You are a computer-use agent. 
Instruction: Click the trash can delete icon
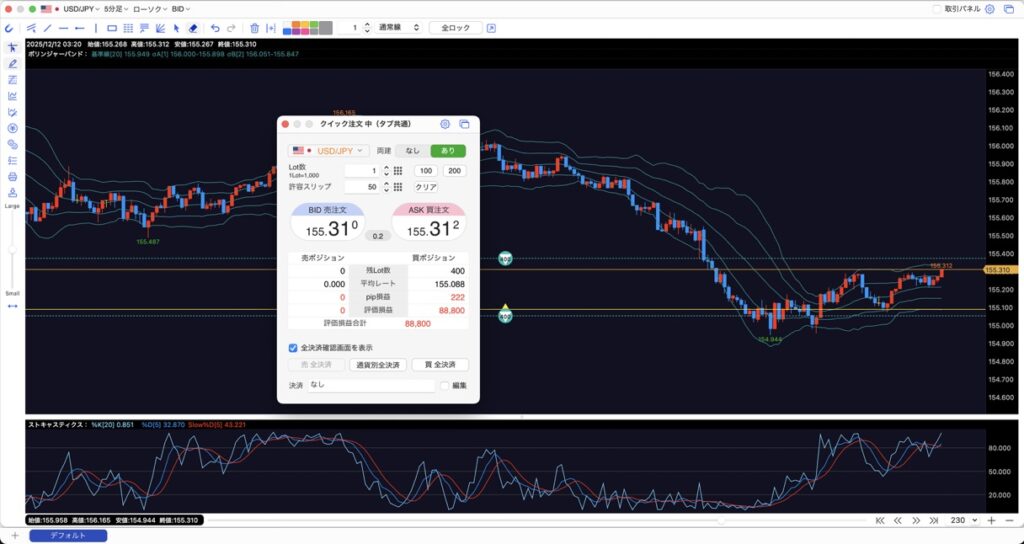[x=254, y=28]
